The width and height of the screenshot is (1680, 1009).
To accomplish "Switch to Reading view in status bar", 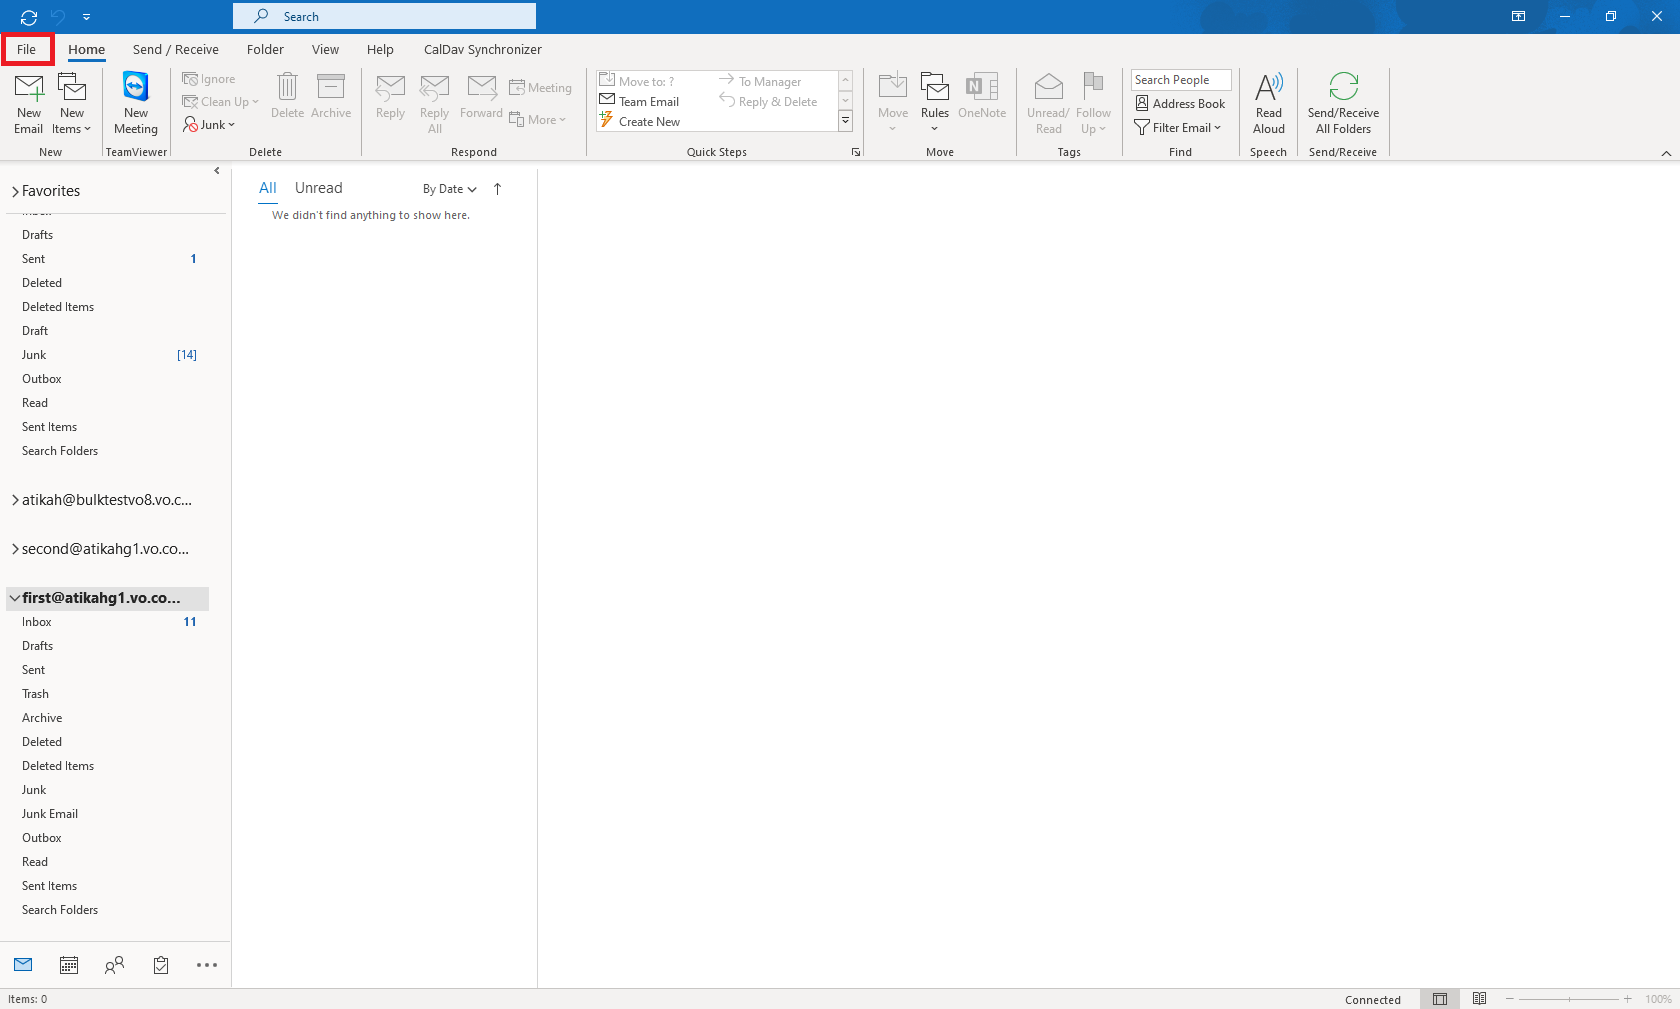I will click(x=1479, y=999).
